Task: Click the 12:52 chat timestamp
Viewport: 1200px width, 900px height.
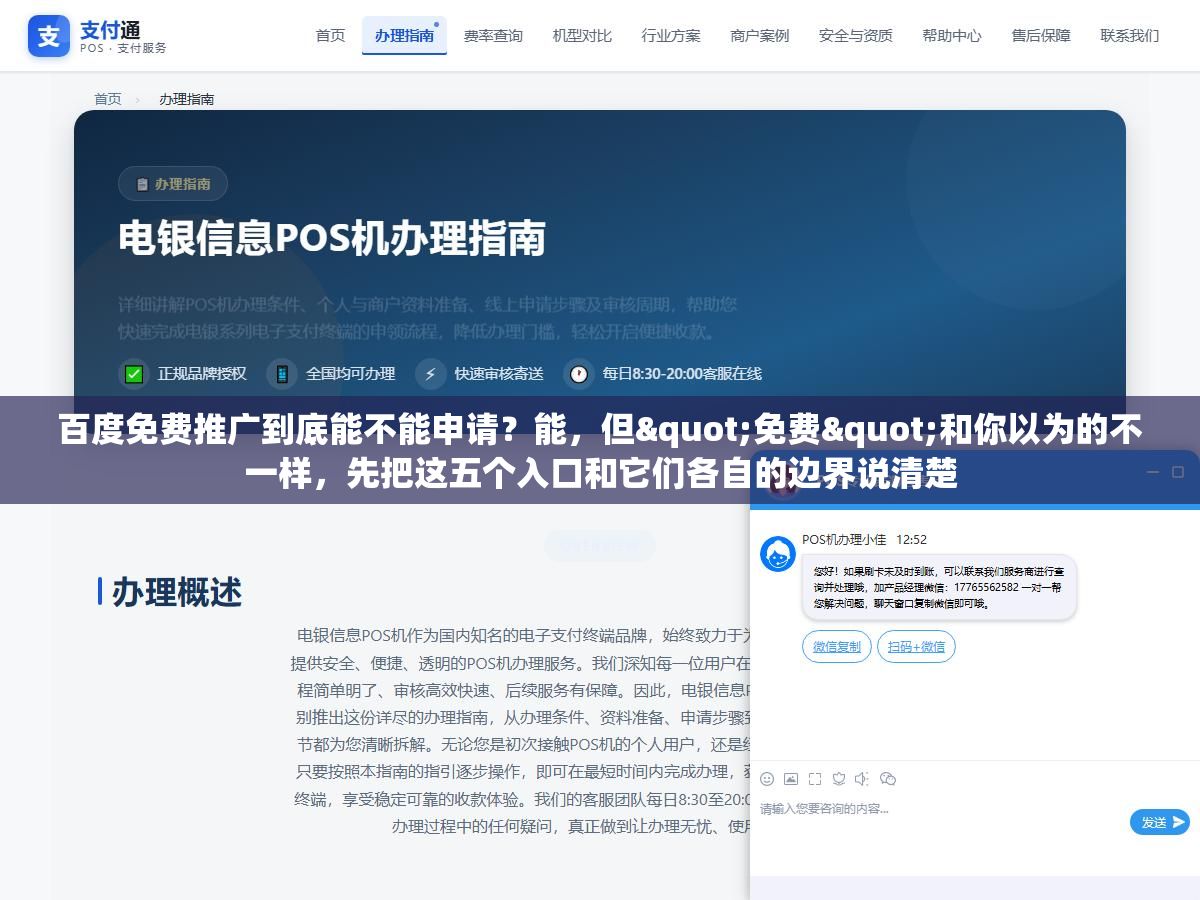Action: [x=911, y=539]
